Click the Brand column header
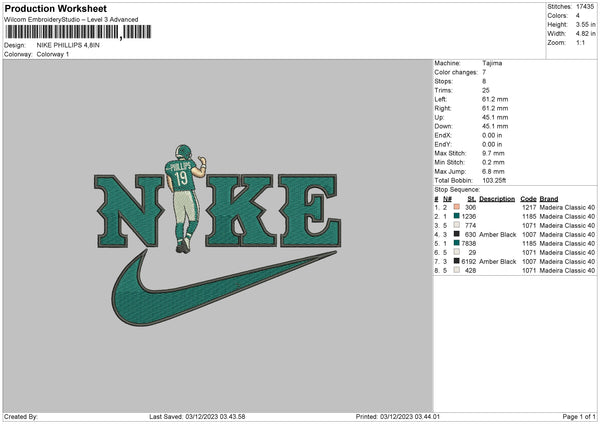Viewport: 600px width, 424px height. (549, 199)
